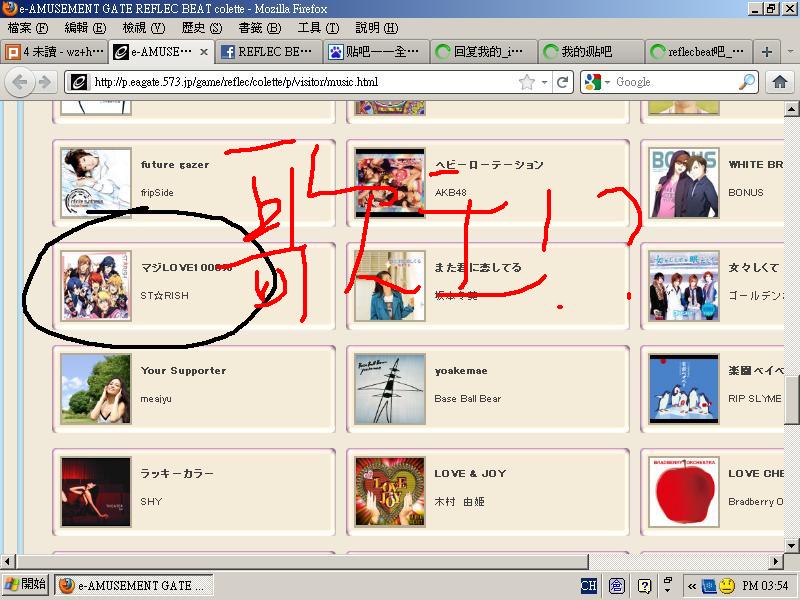Image resolution: width=800 pixels, height=600 pixels.
Task: Open the bookmark star history dropdown arrow
Action: pos(545,82)
